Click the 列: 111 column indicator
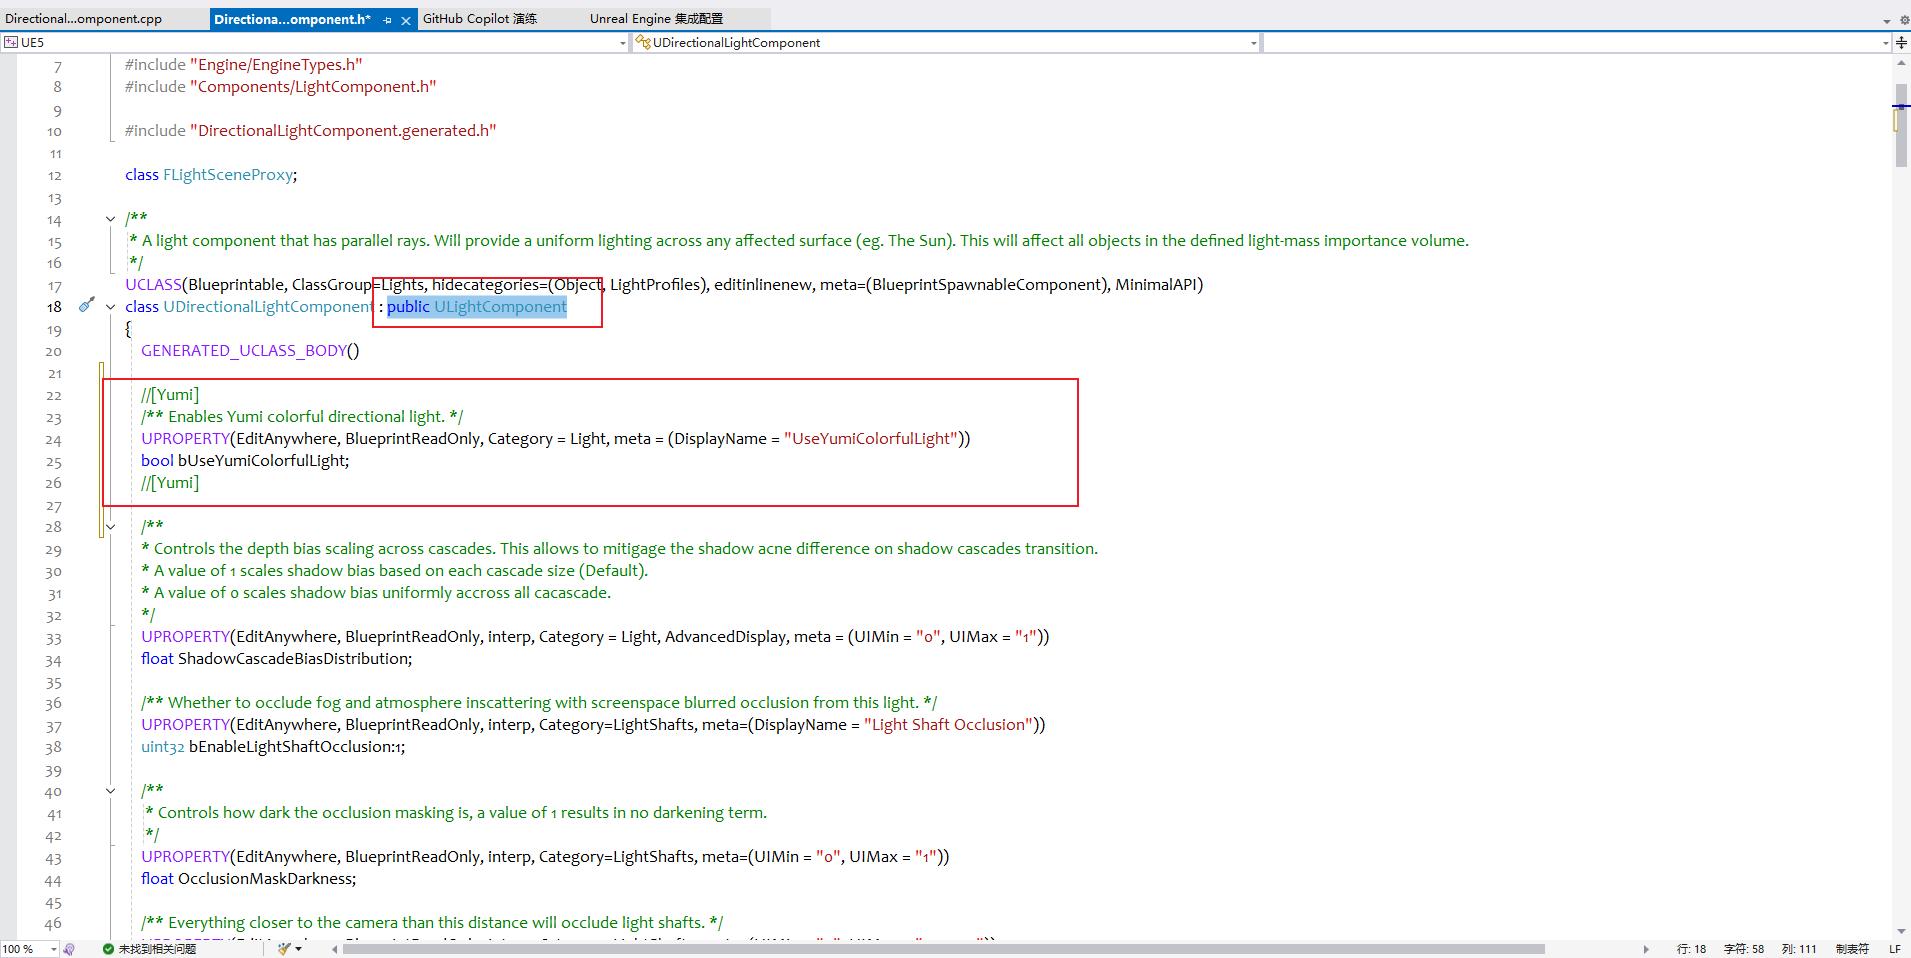Screen dimensions: 1911x958 coord(1799,949)
